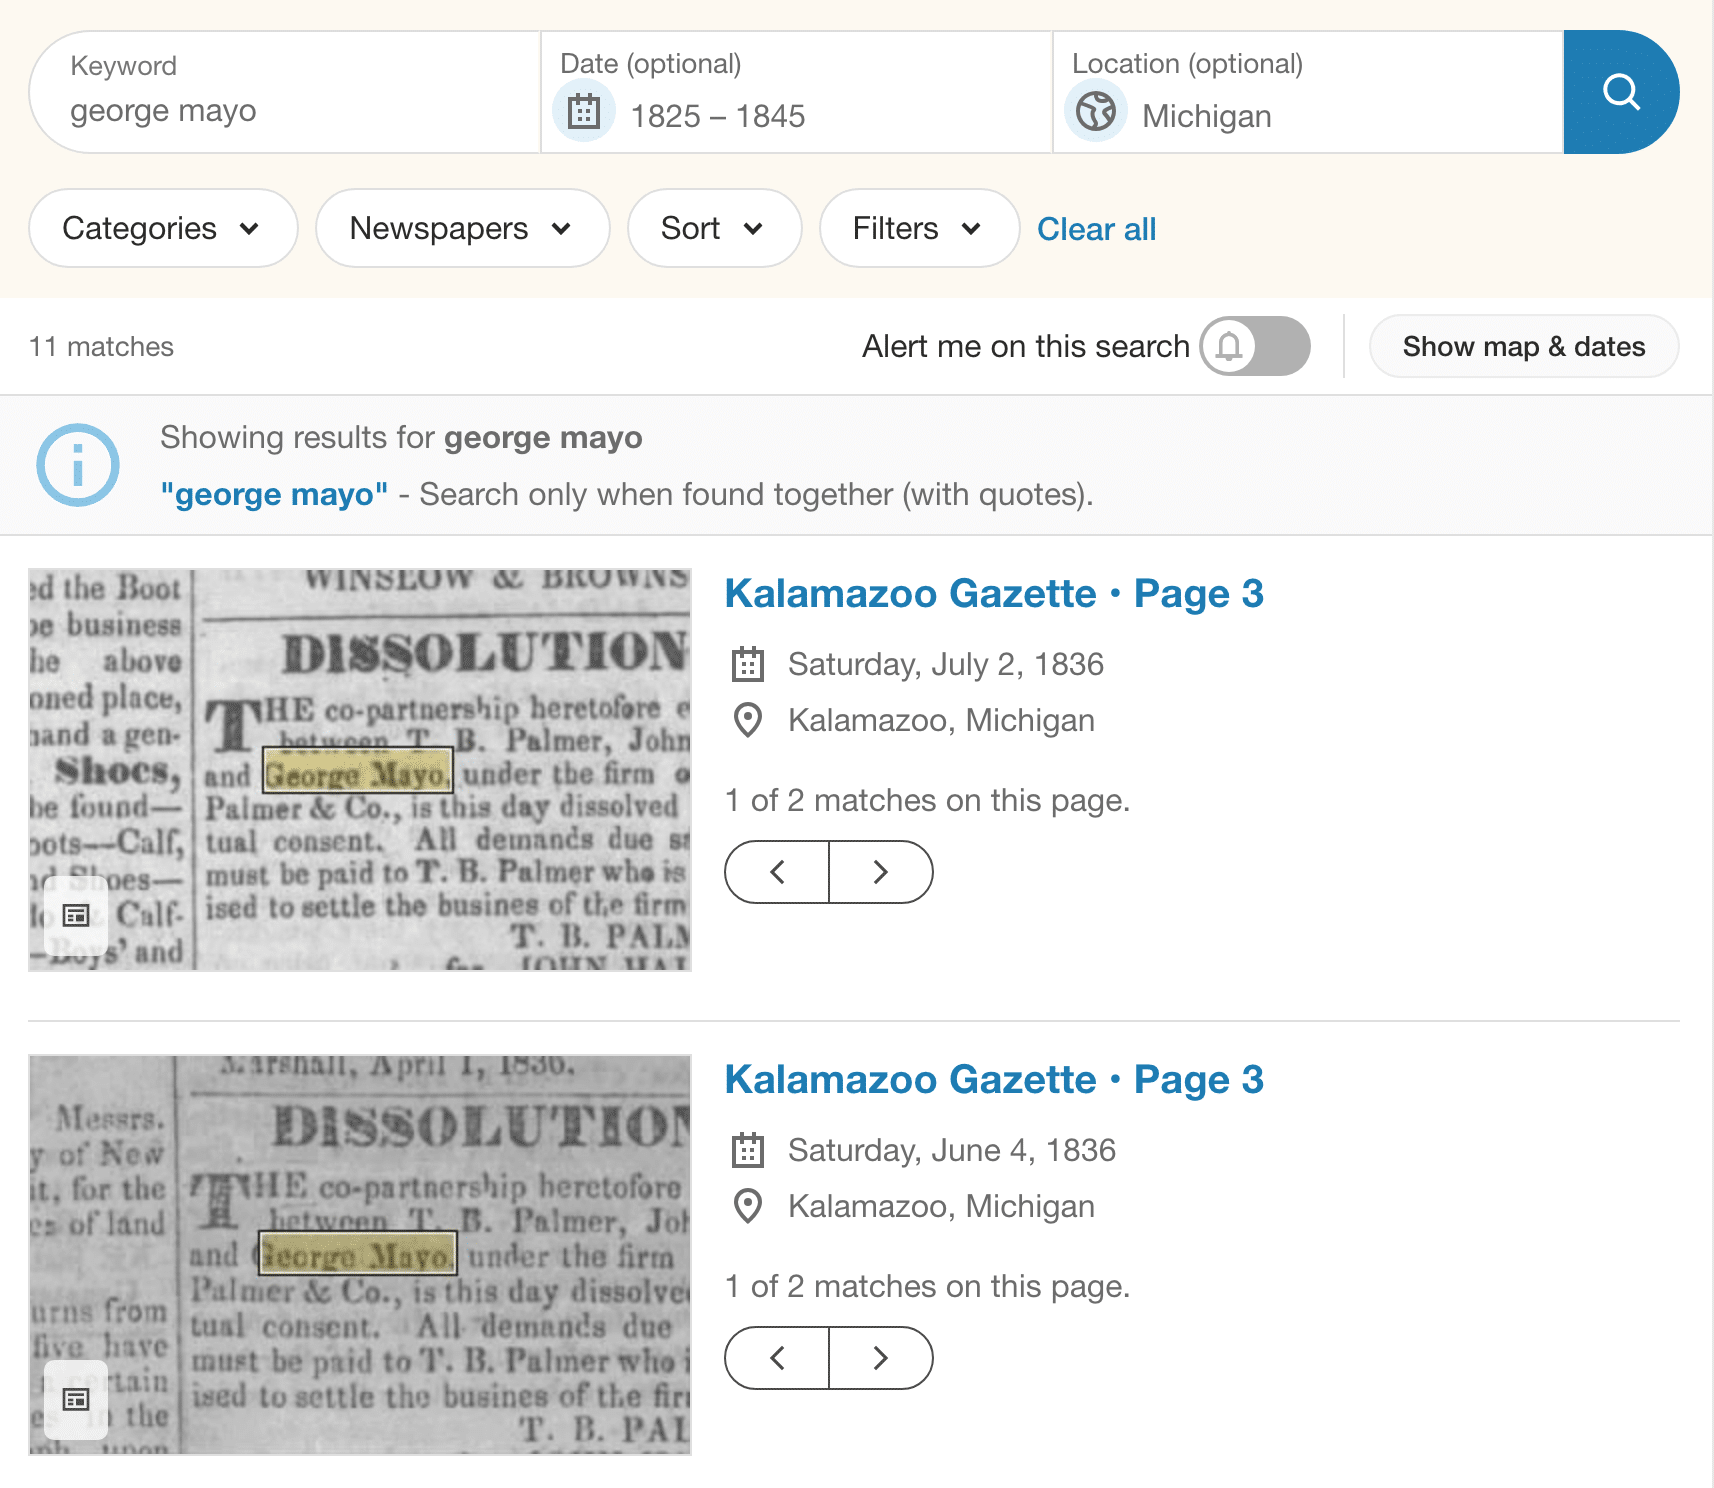Click clipping icon on first result thumbnail
Screen dimensions: 1714x1488
[x=76, y=915]
